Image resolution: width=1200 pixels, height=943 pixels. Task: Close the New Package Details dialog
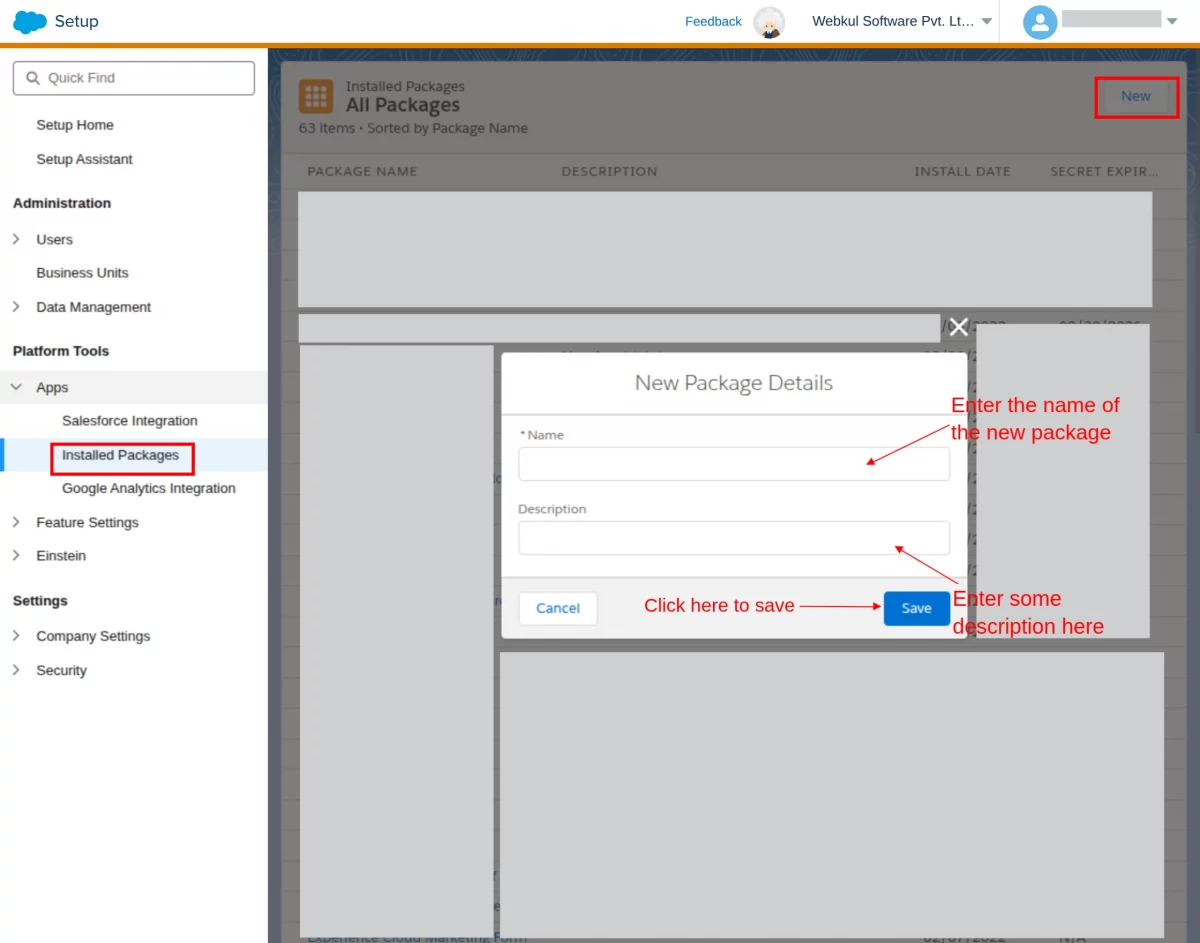pos(959,327)
